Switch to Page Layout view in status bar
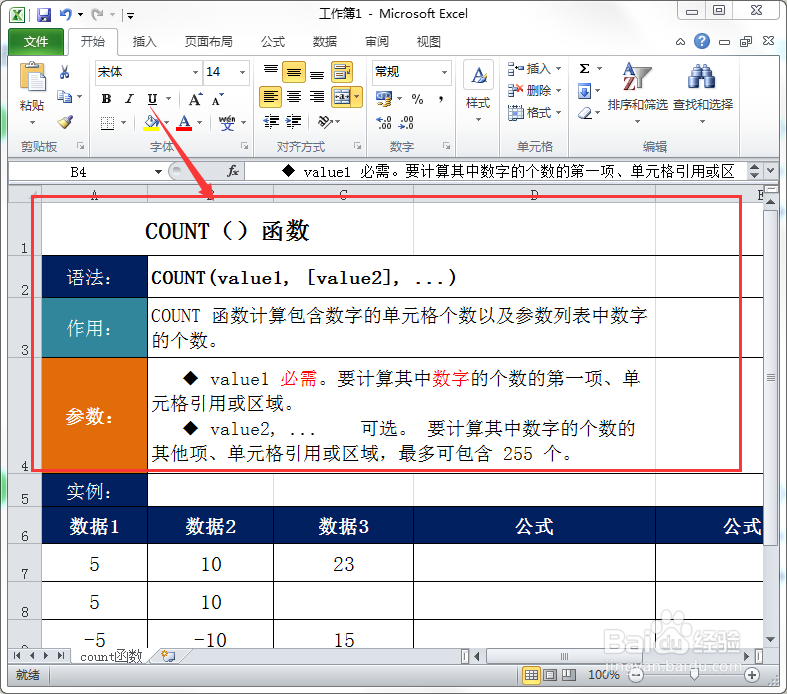Screen dimensions: 787x694 (x=550, y=675)
